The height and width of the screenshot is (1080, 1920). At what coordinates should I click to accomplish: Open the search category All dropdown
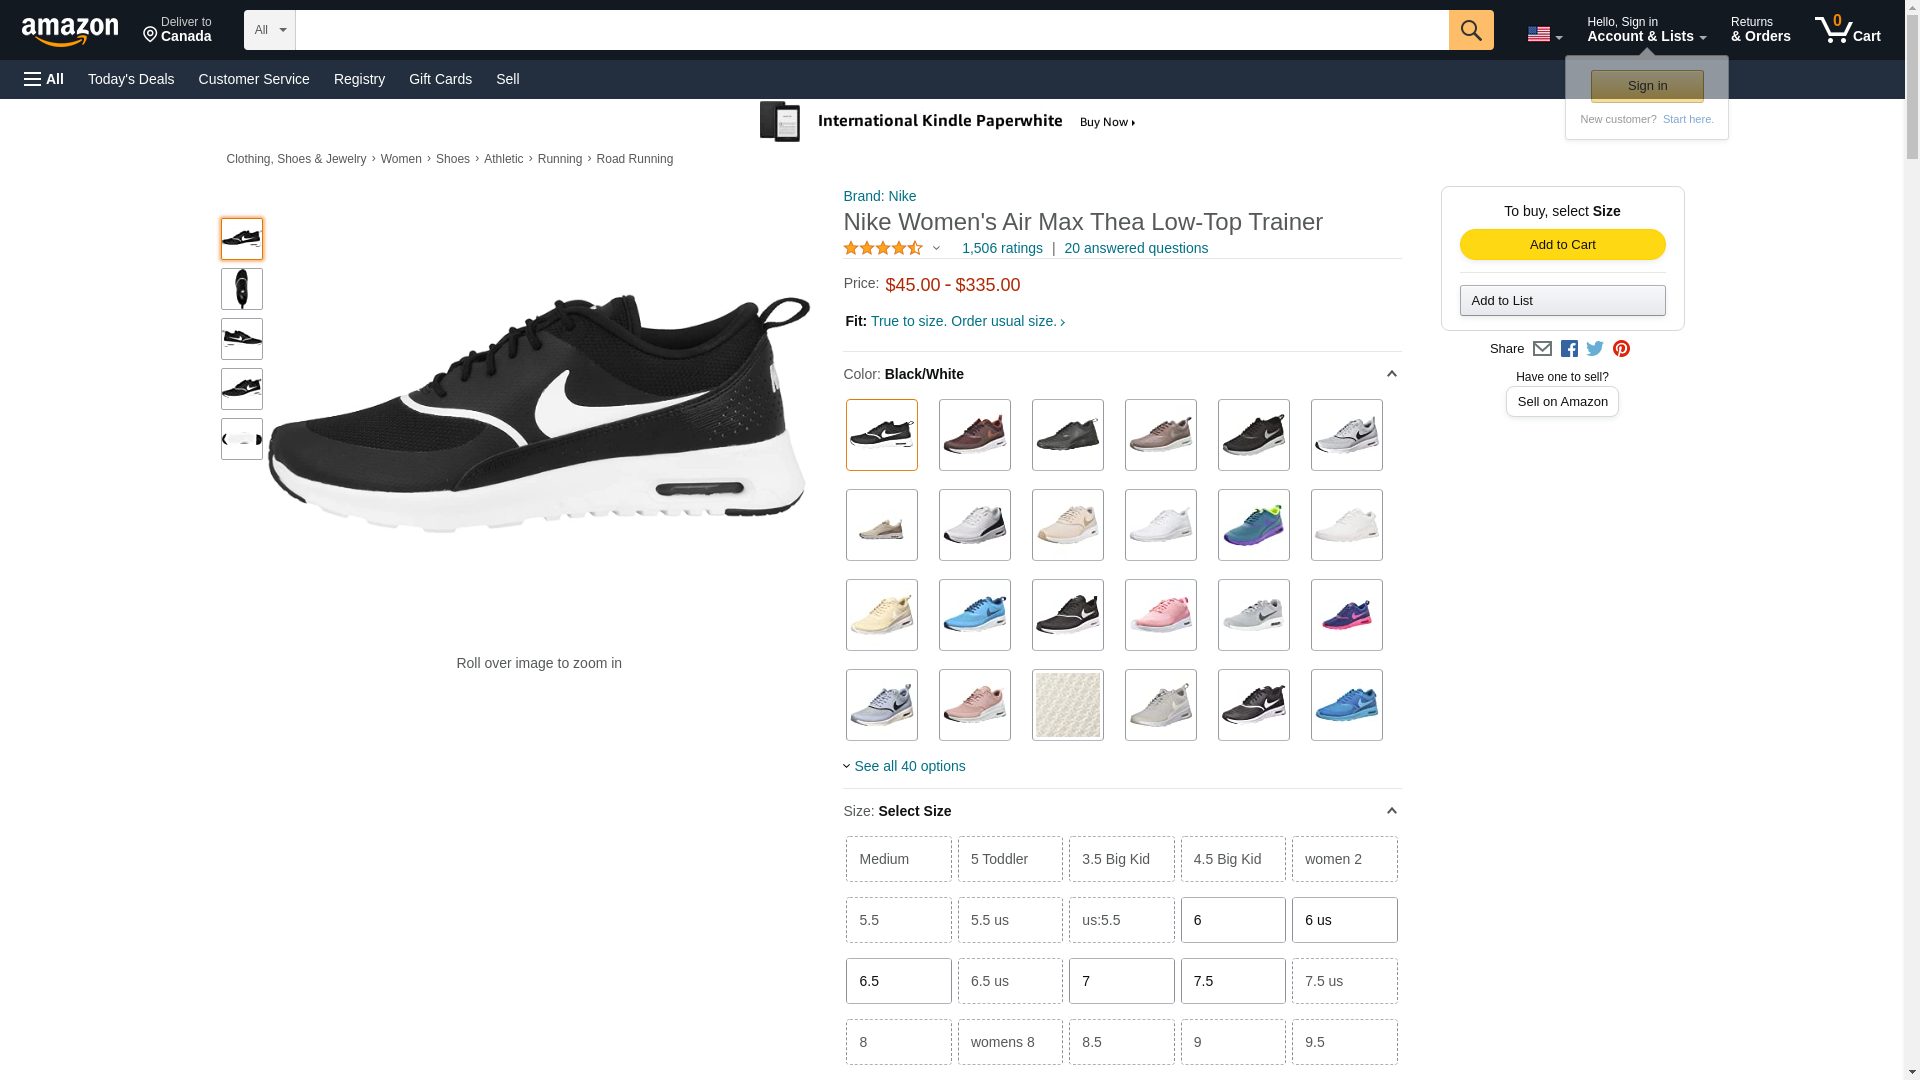[269, 30]
